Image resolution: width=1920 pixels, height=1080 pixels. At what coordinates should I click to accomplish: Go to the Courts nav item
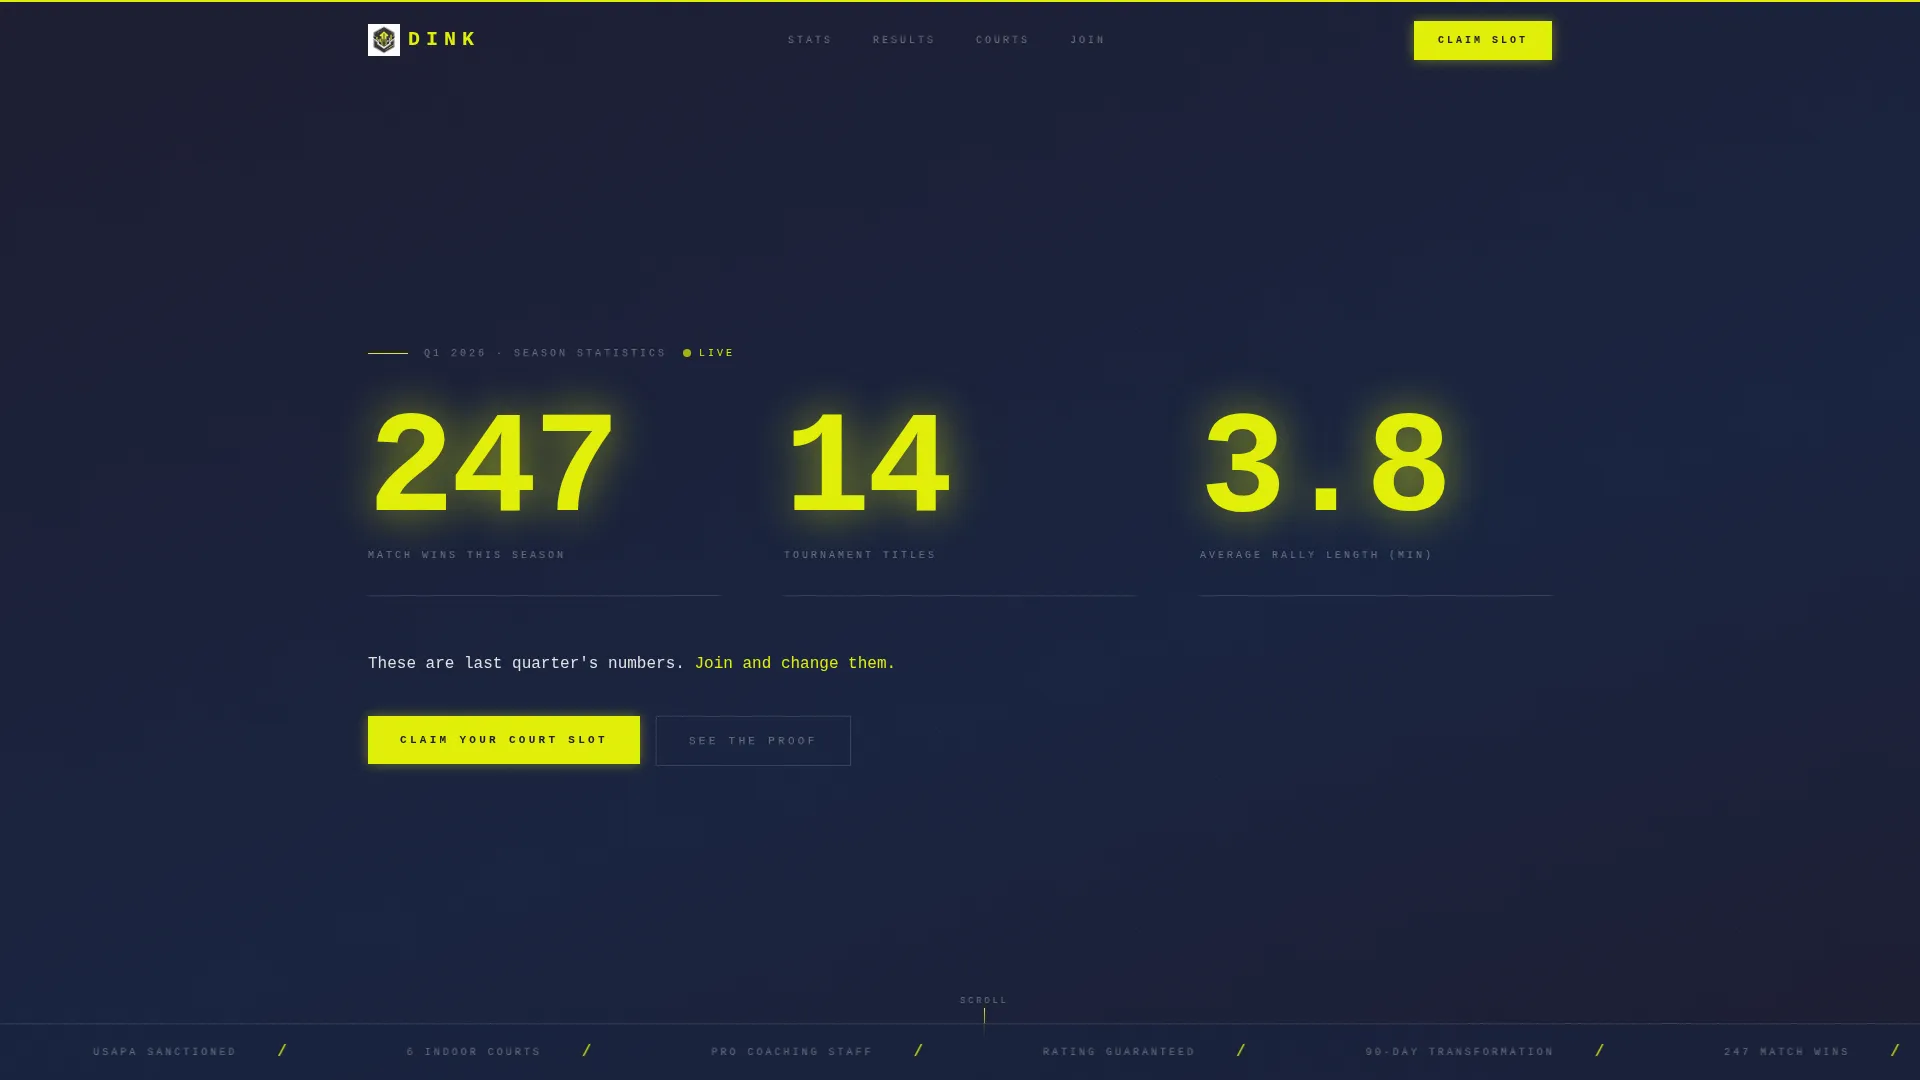pos(1003,40)
